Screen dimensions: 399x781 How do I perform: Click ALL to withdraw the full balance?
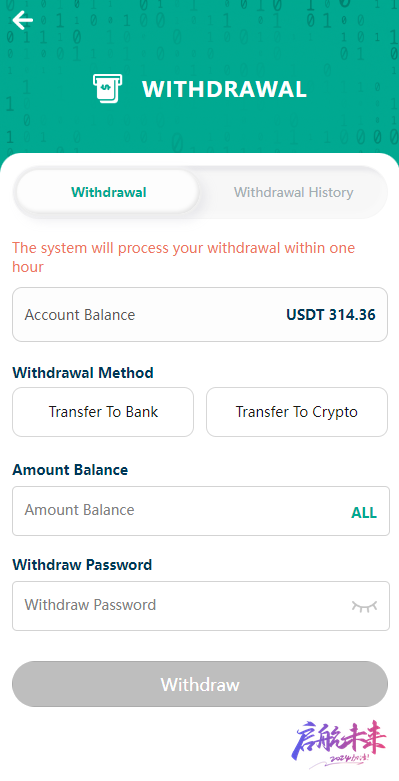(x=364, y=513)
